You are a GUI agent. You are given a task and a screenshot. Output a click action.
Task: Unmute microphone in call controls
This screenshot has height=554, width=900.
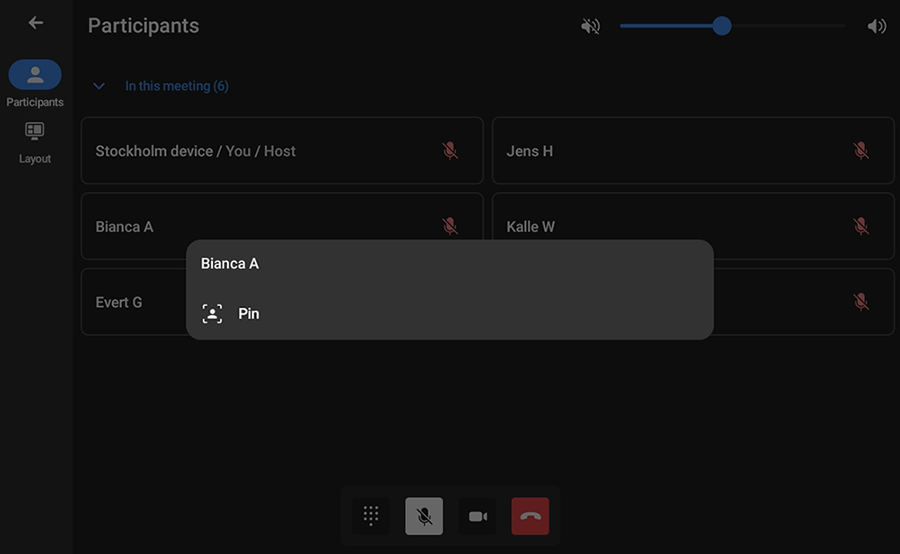[x=424, y=516]
